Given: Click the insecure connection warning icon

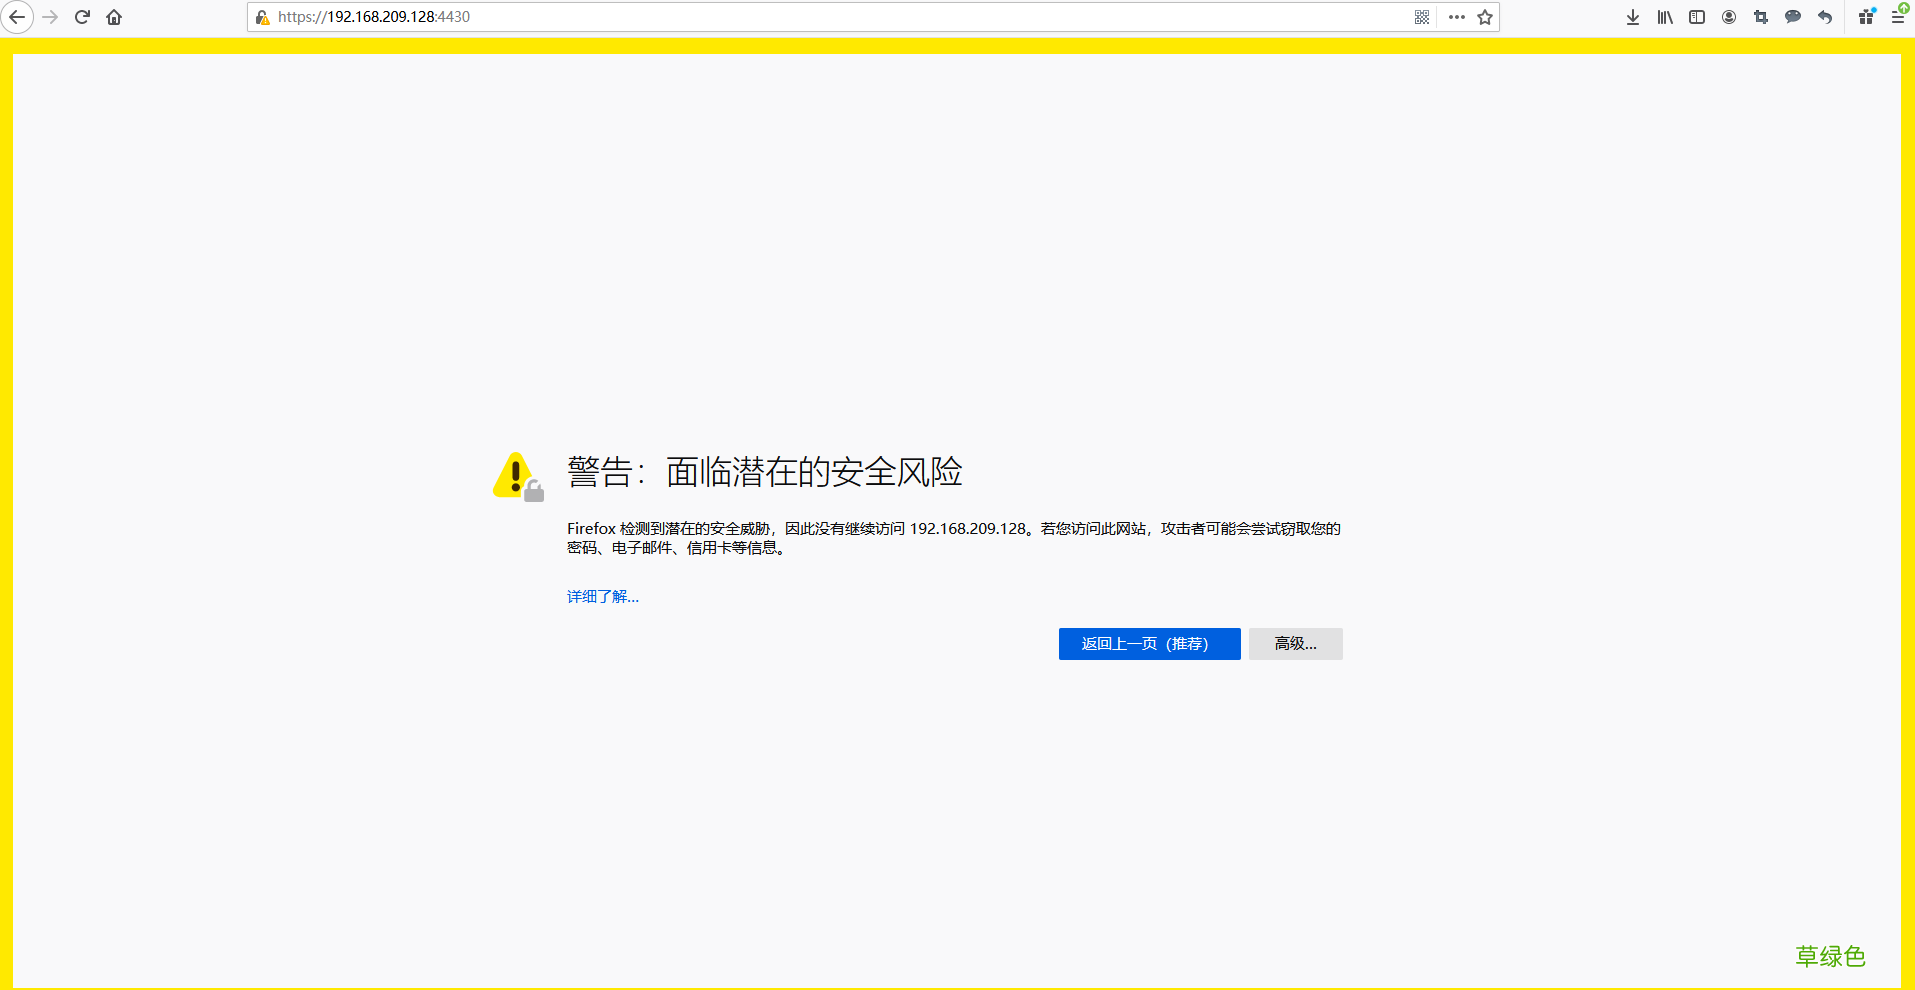Looking at the screenshot, I should [262, 17].
